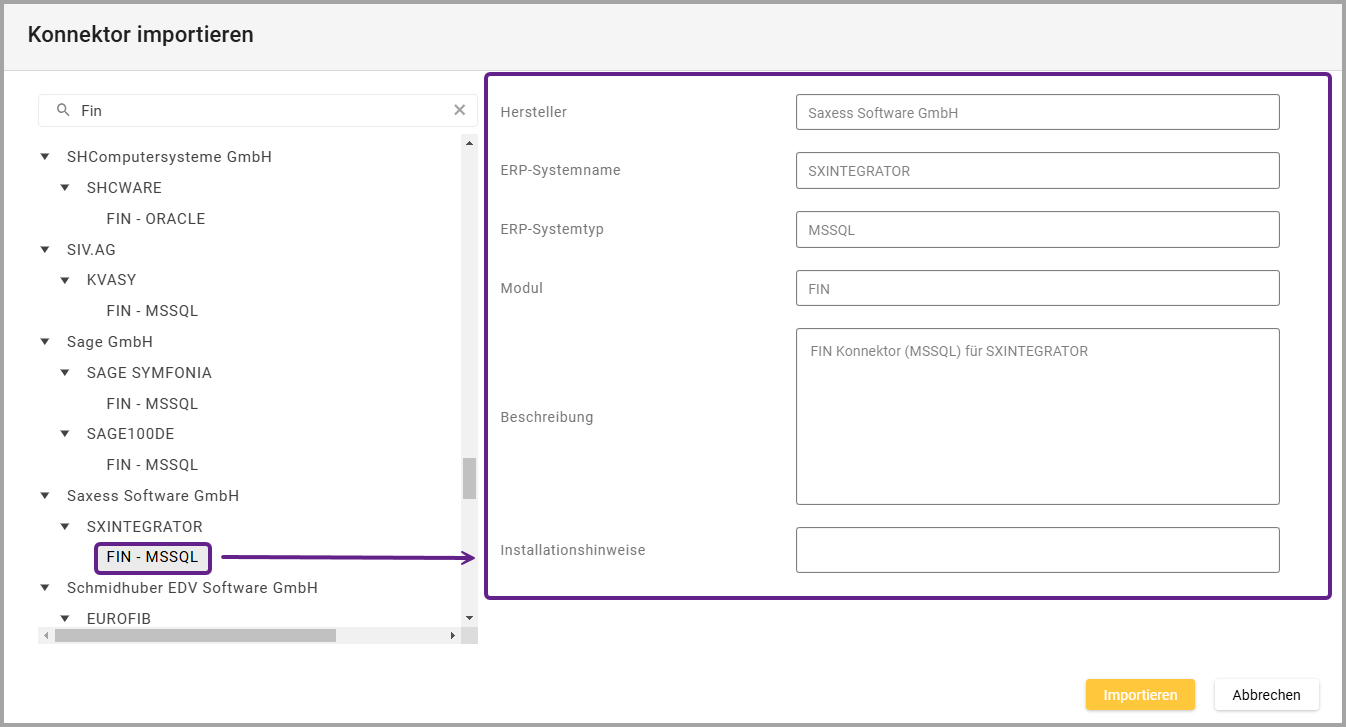Click the Abbrechen button
Screen dimensions: 1346x727
[1266, 695]
